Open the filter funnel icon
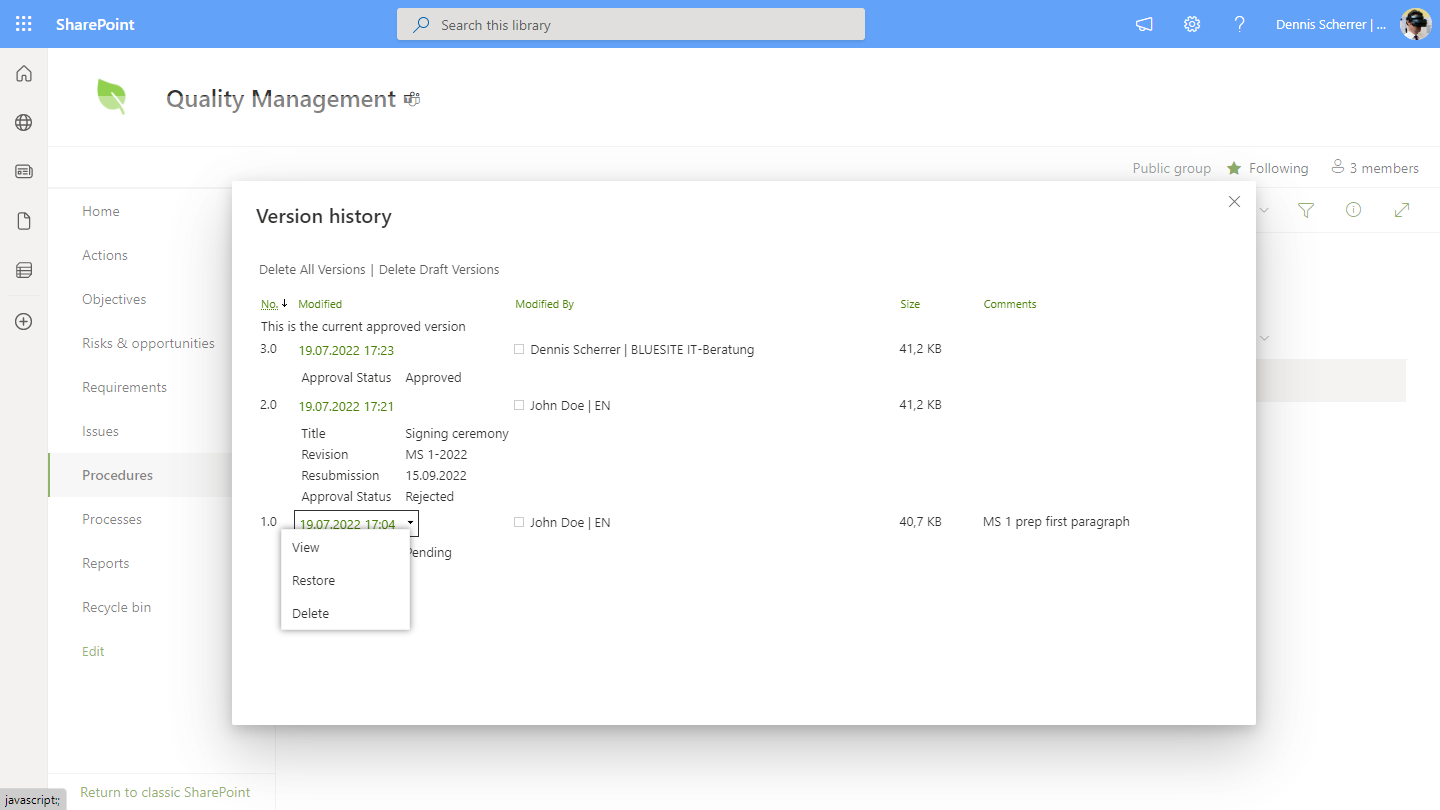1440x810 pixels. (x=1306, y=210)
